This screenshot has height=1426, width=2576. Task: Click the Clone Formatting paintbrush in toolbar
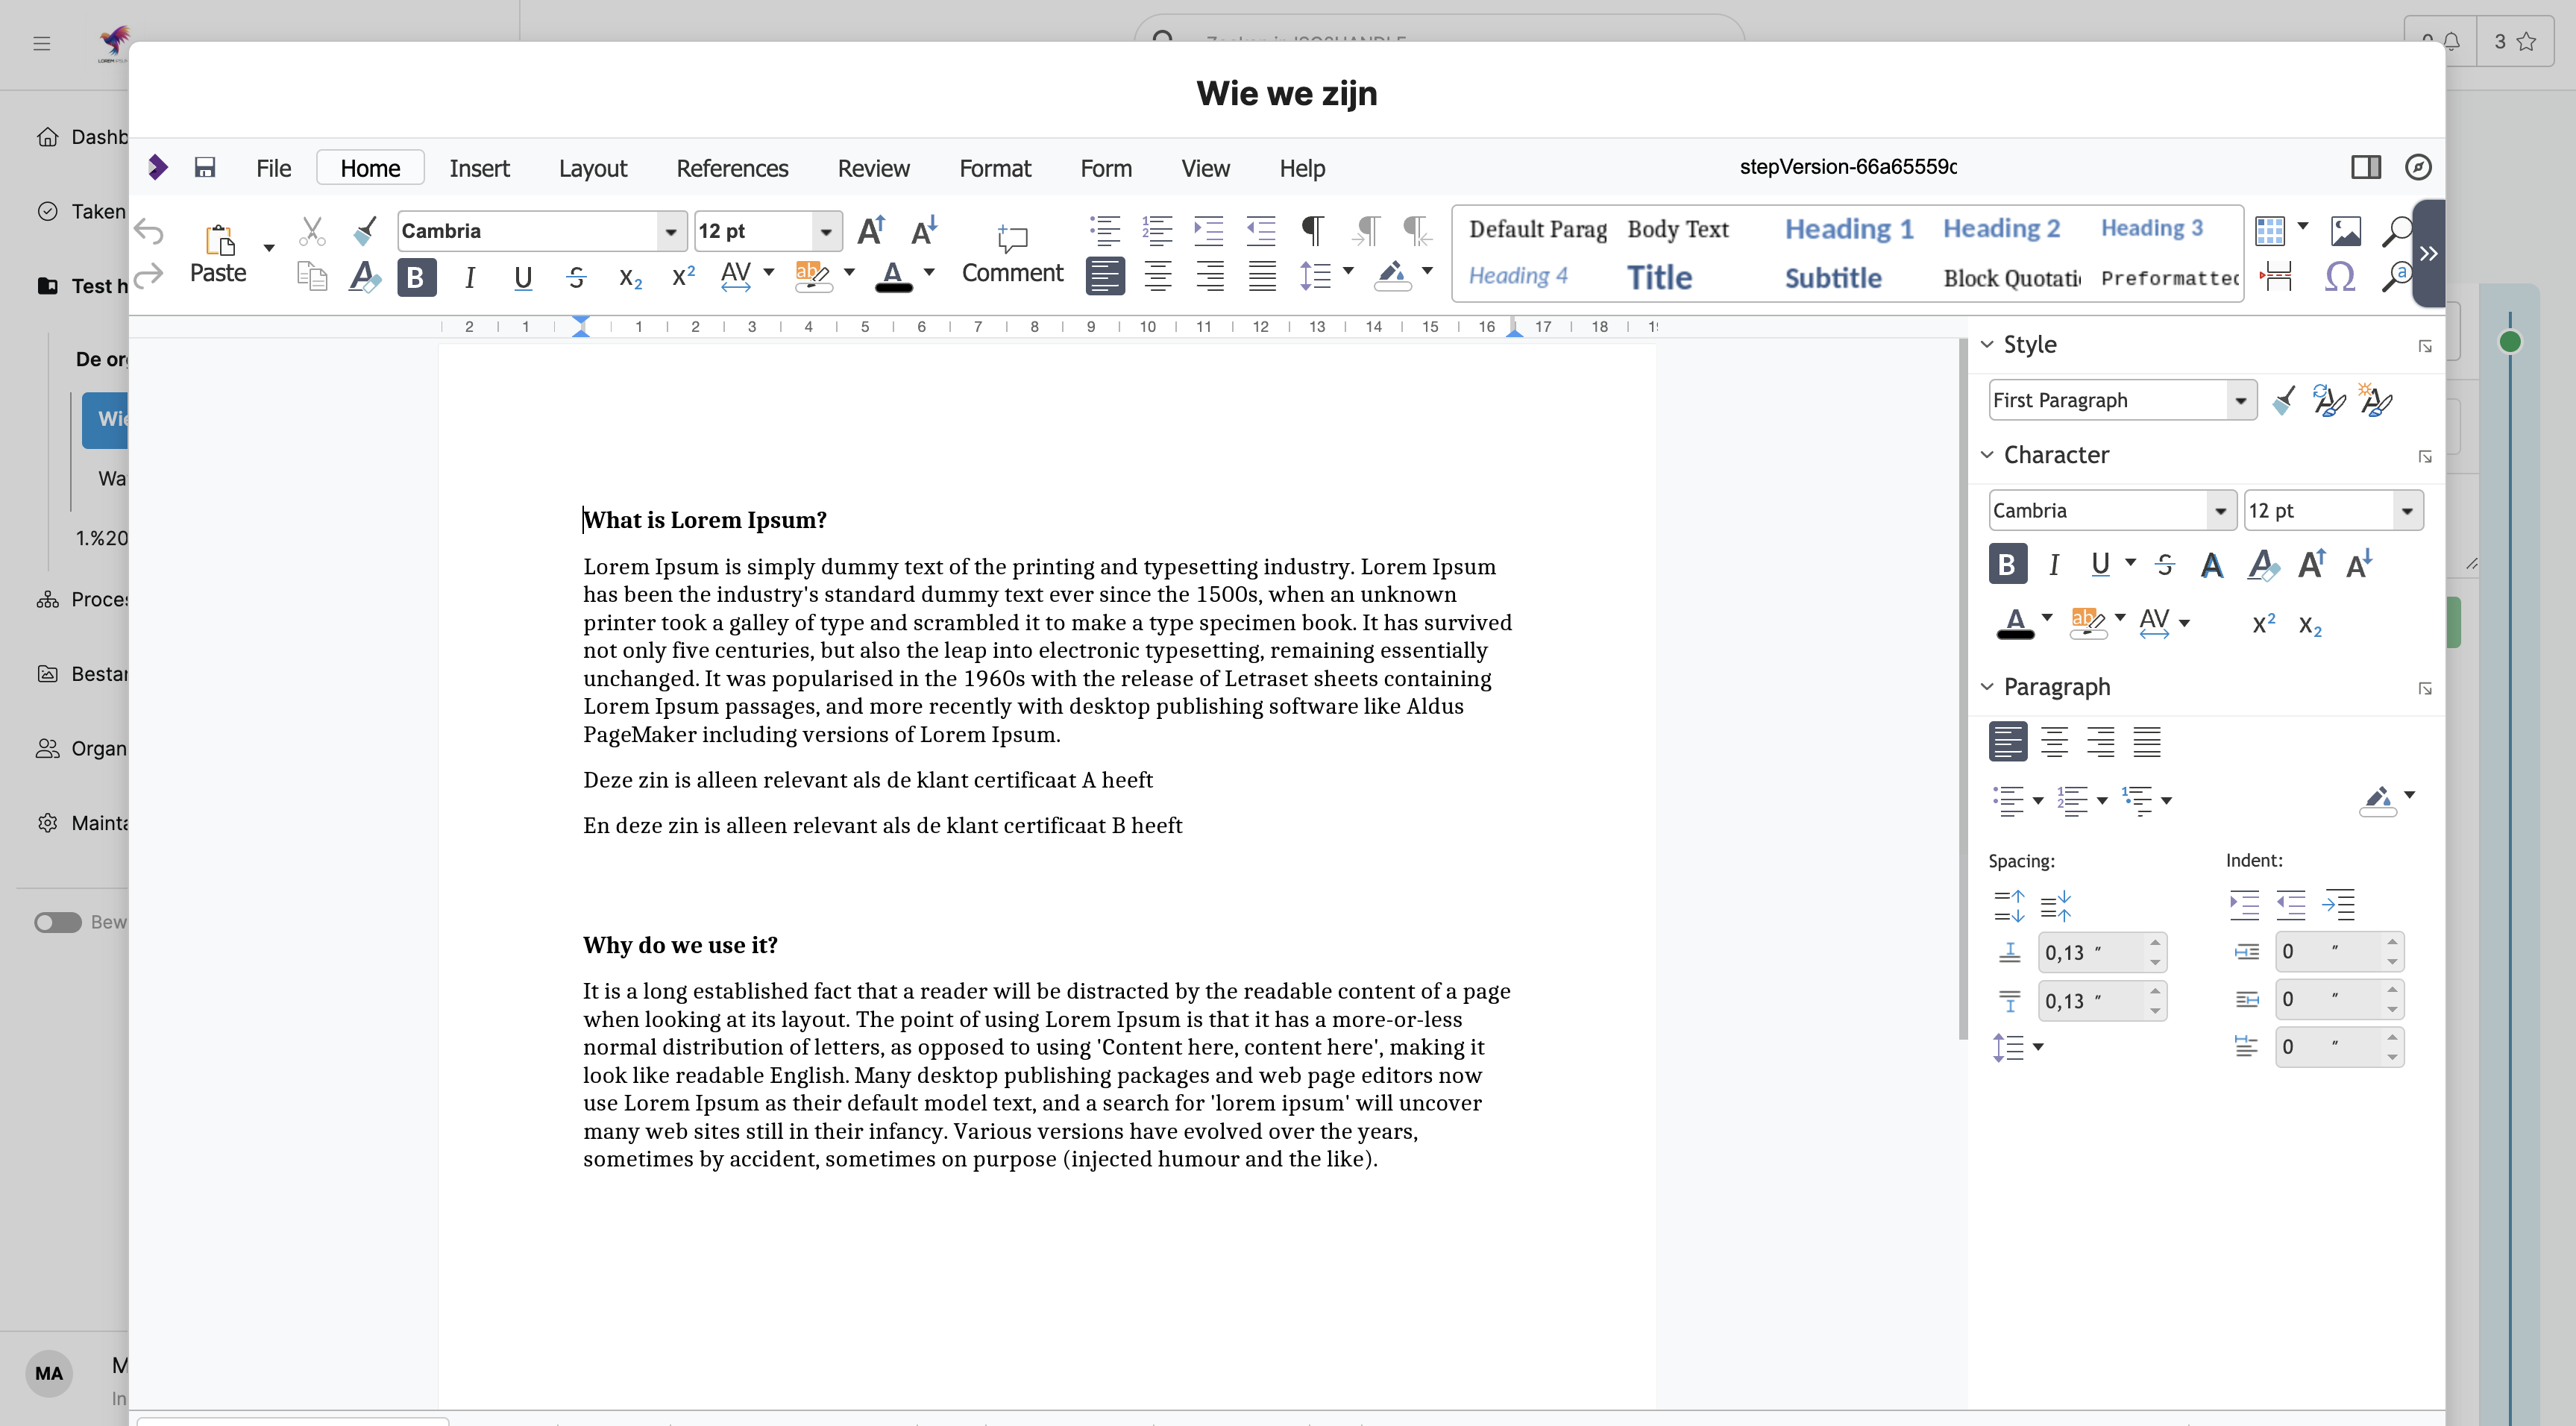coord(365,231)
